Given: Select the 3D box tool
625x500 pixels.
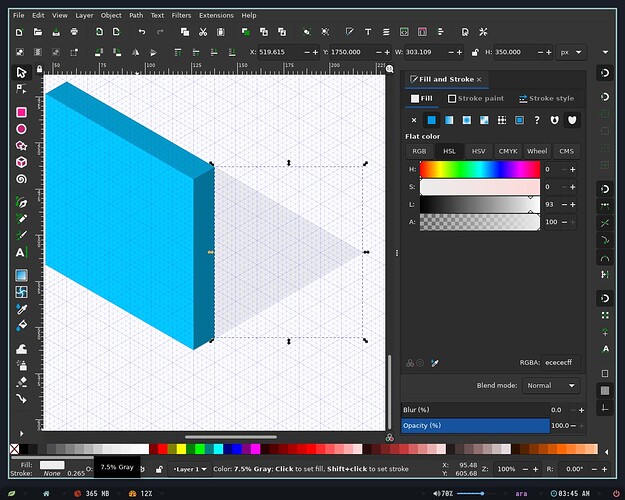Looking at the screenshot, I should (x=22, y=162).
